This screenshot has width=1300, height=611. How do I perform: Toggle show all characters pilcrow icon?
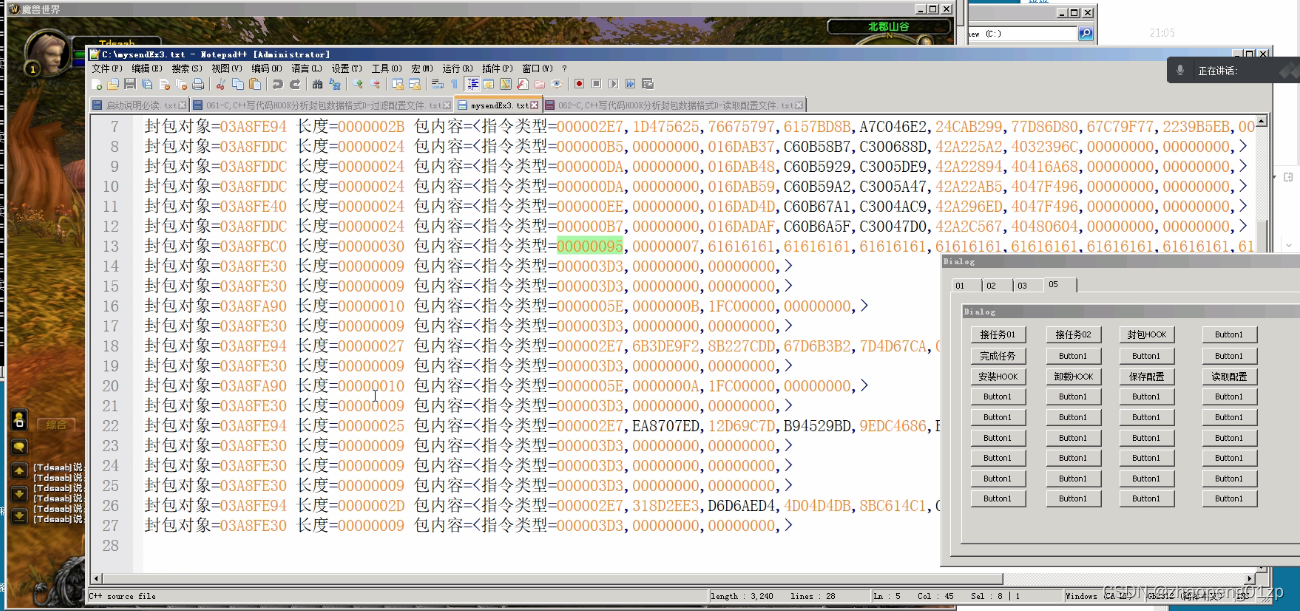click(x=453, y=84)
